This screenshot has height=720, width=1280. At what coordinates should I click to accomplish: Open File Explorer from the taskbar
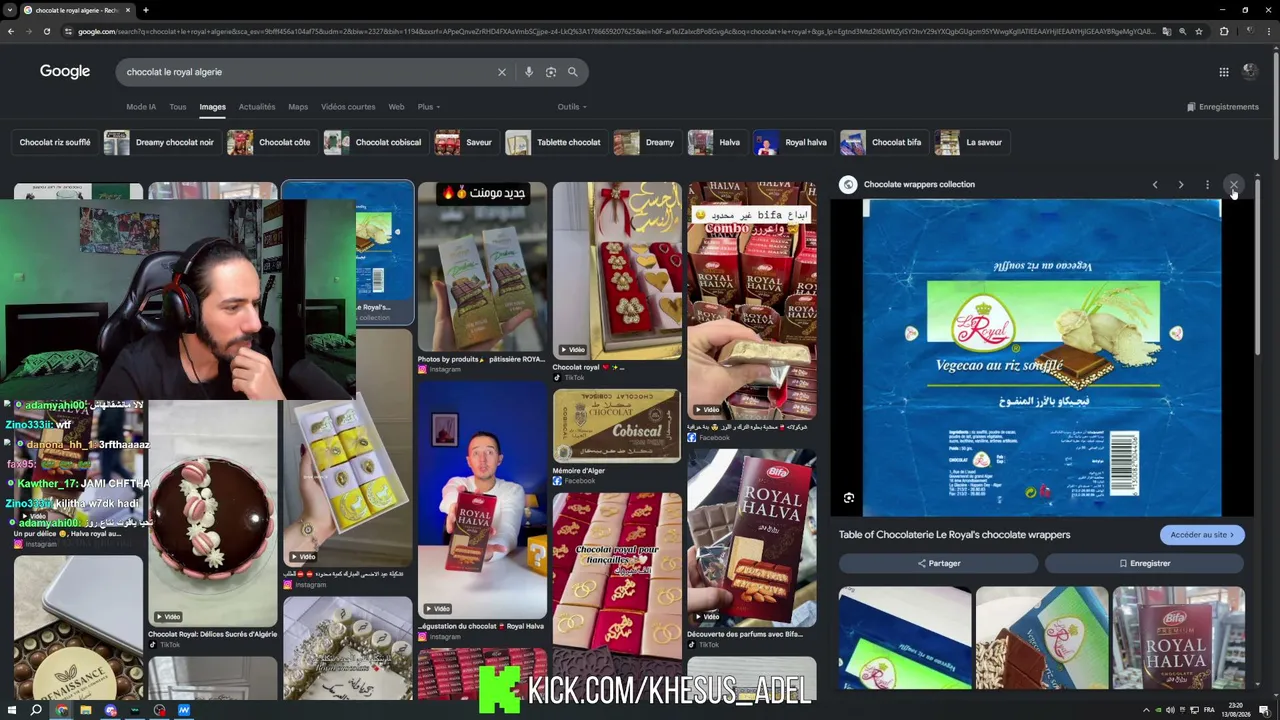point(86,710)
